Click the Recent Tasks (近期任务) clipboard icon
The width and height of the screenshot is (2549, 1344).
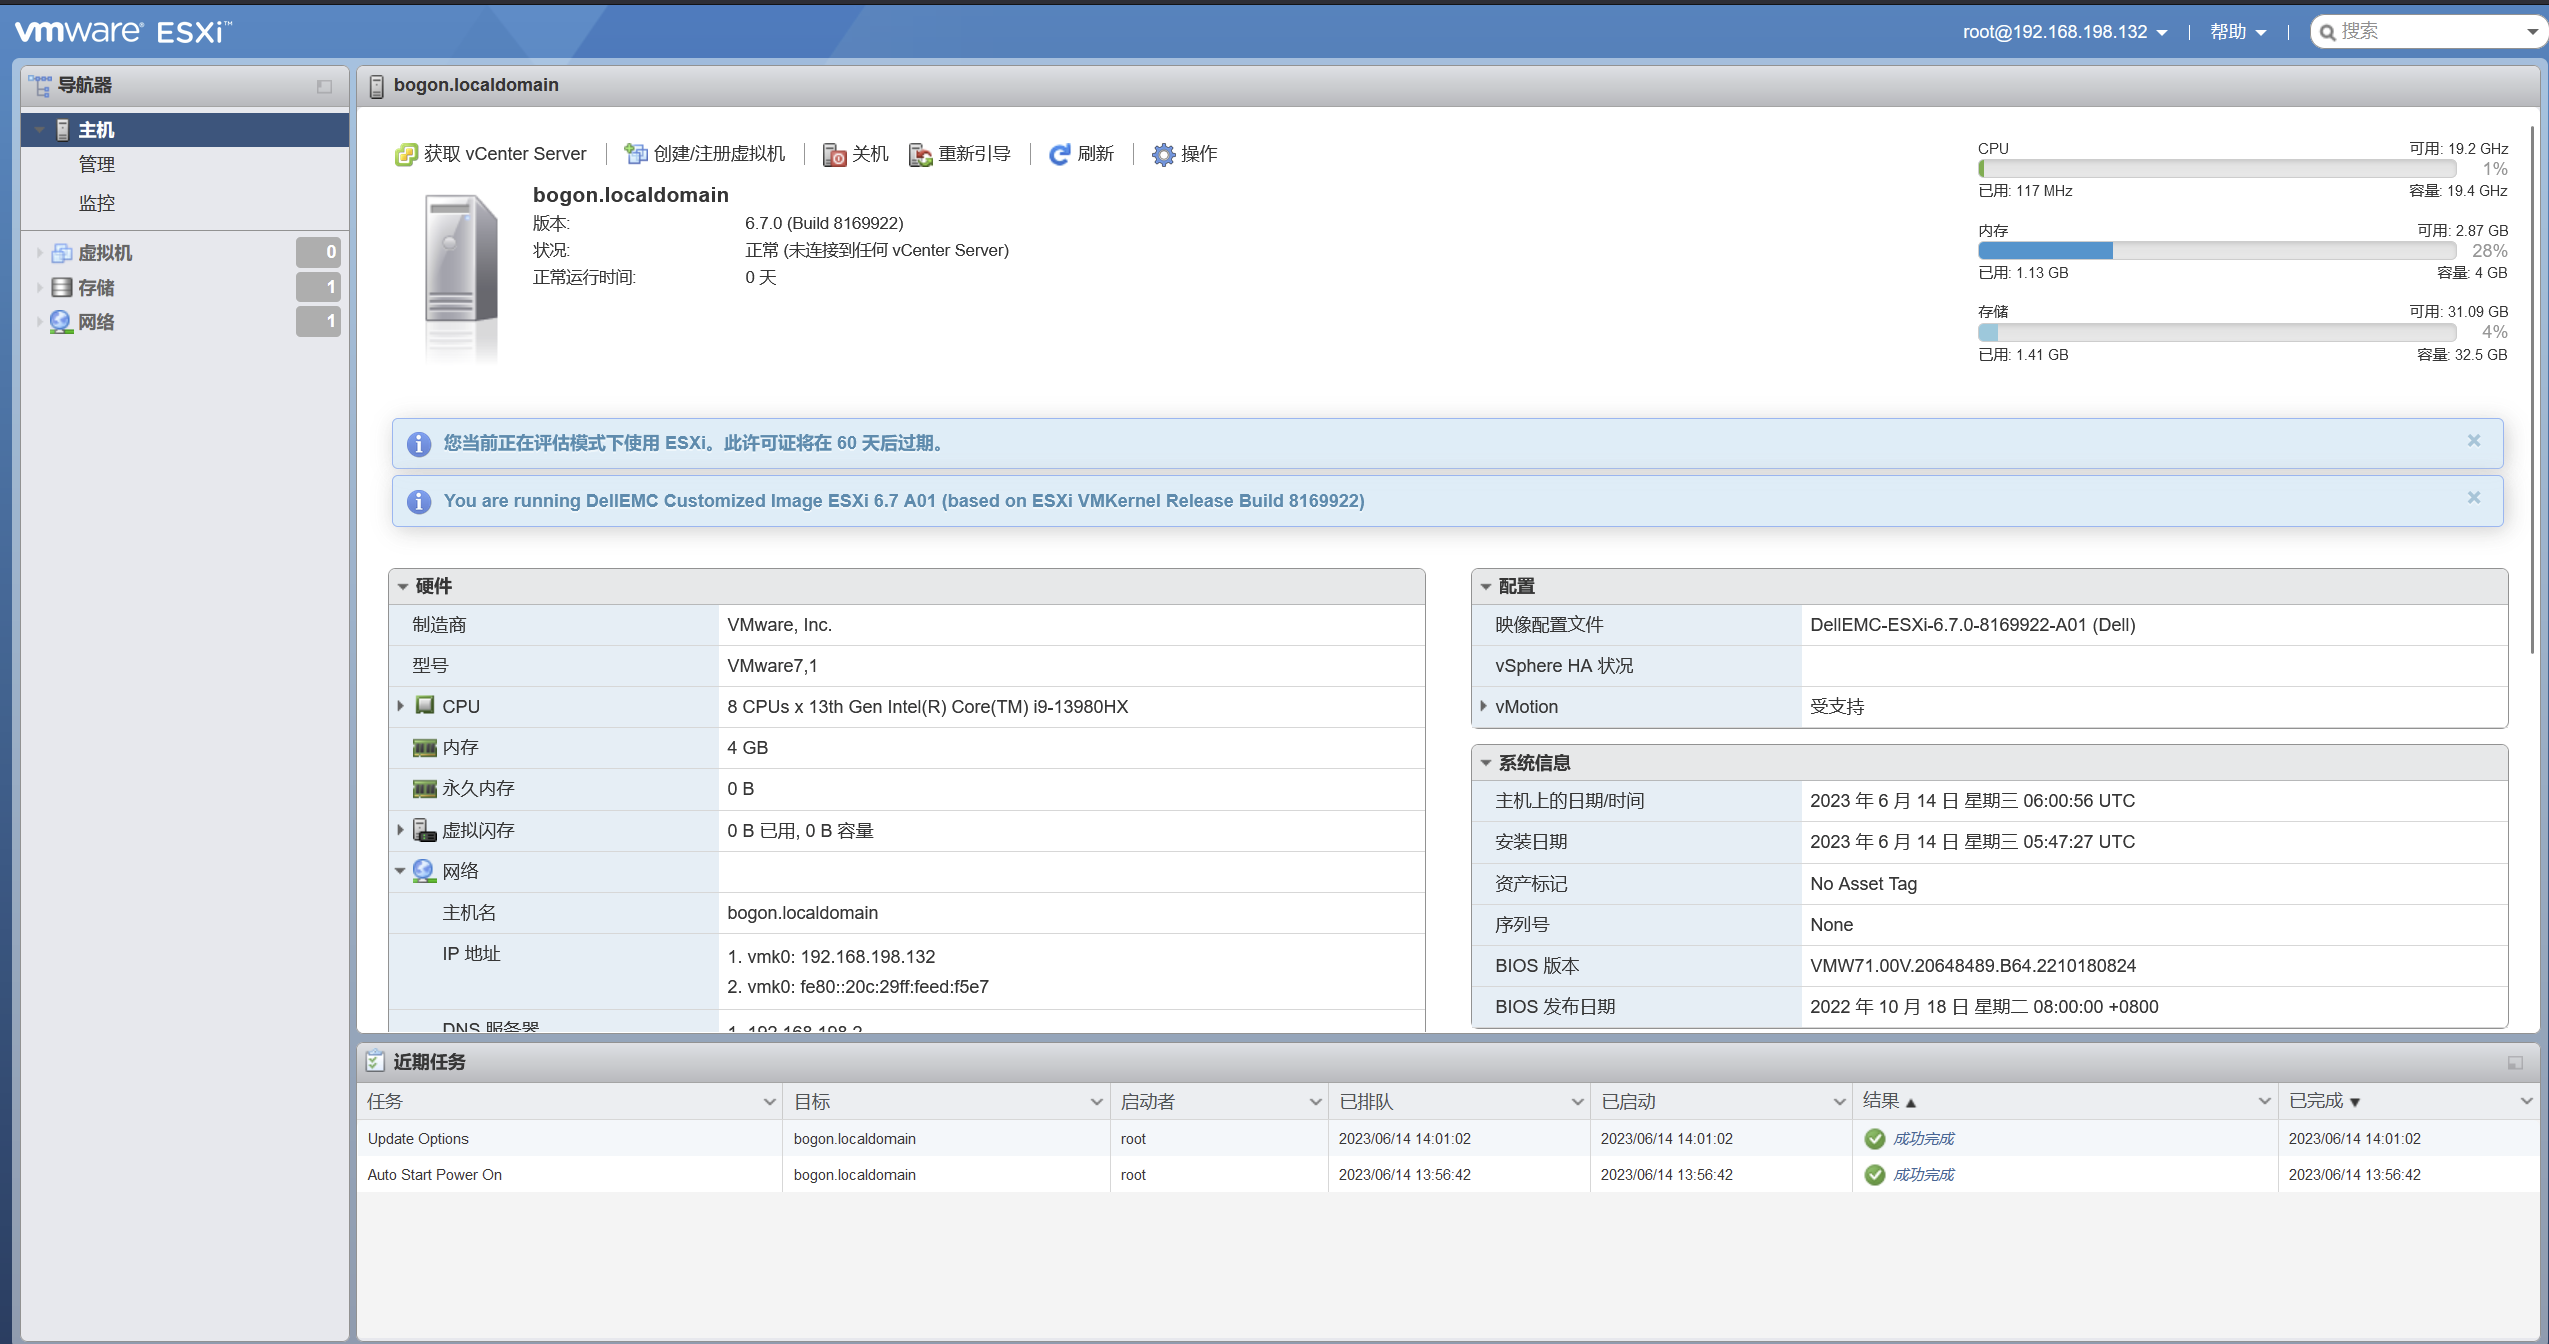[376, 1061]
